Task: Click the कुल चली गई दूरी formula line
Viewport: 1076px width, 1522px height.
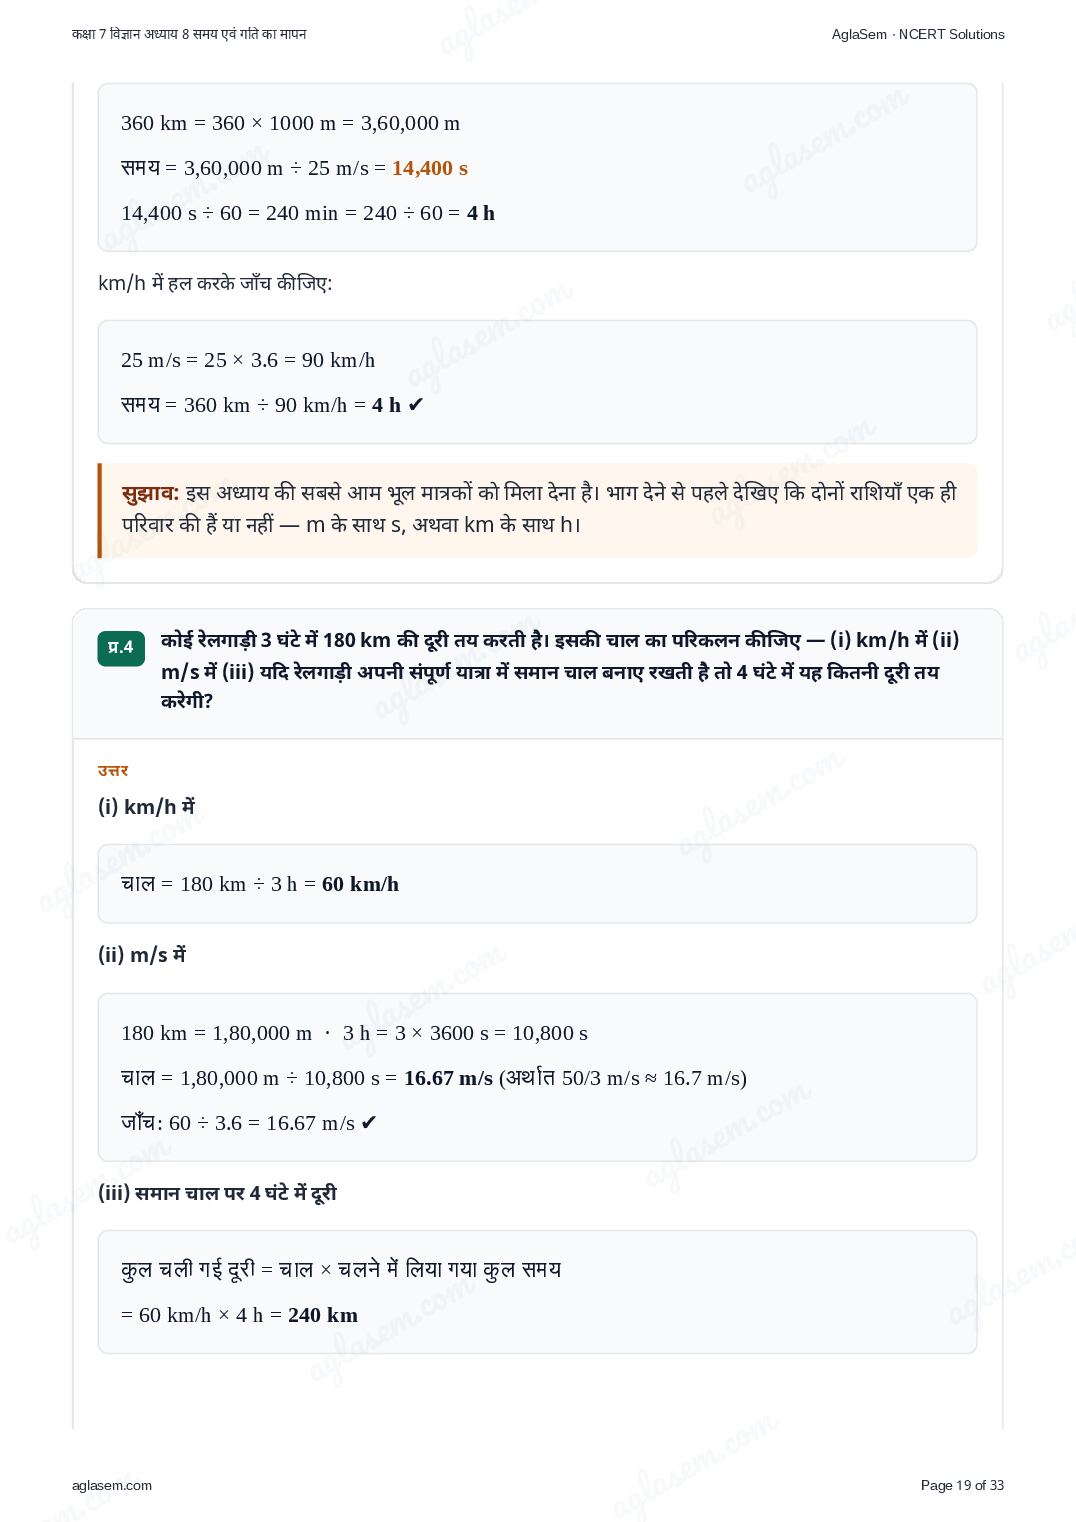Action: coord(341,1270)
